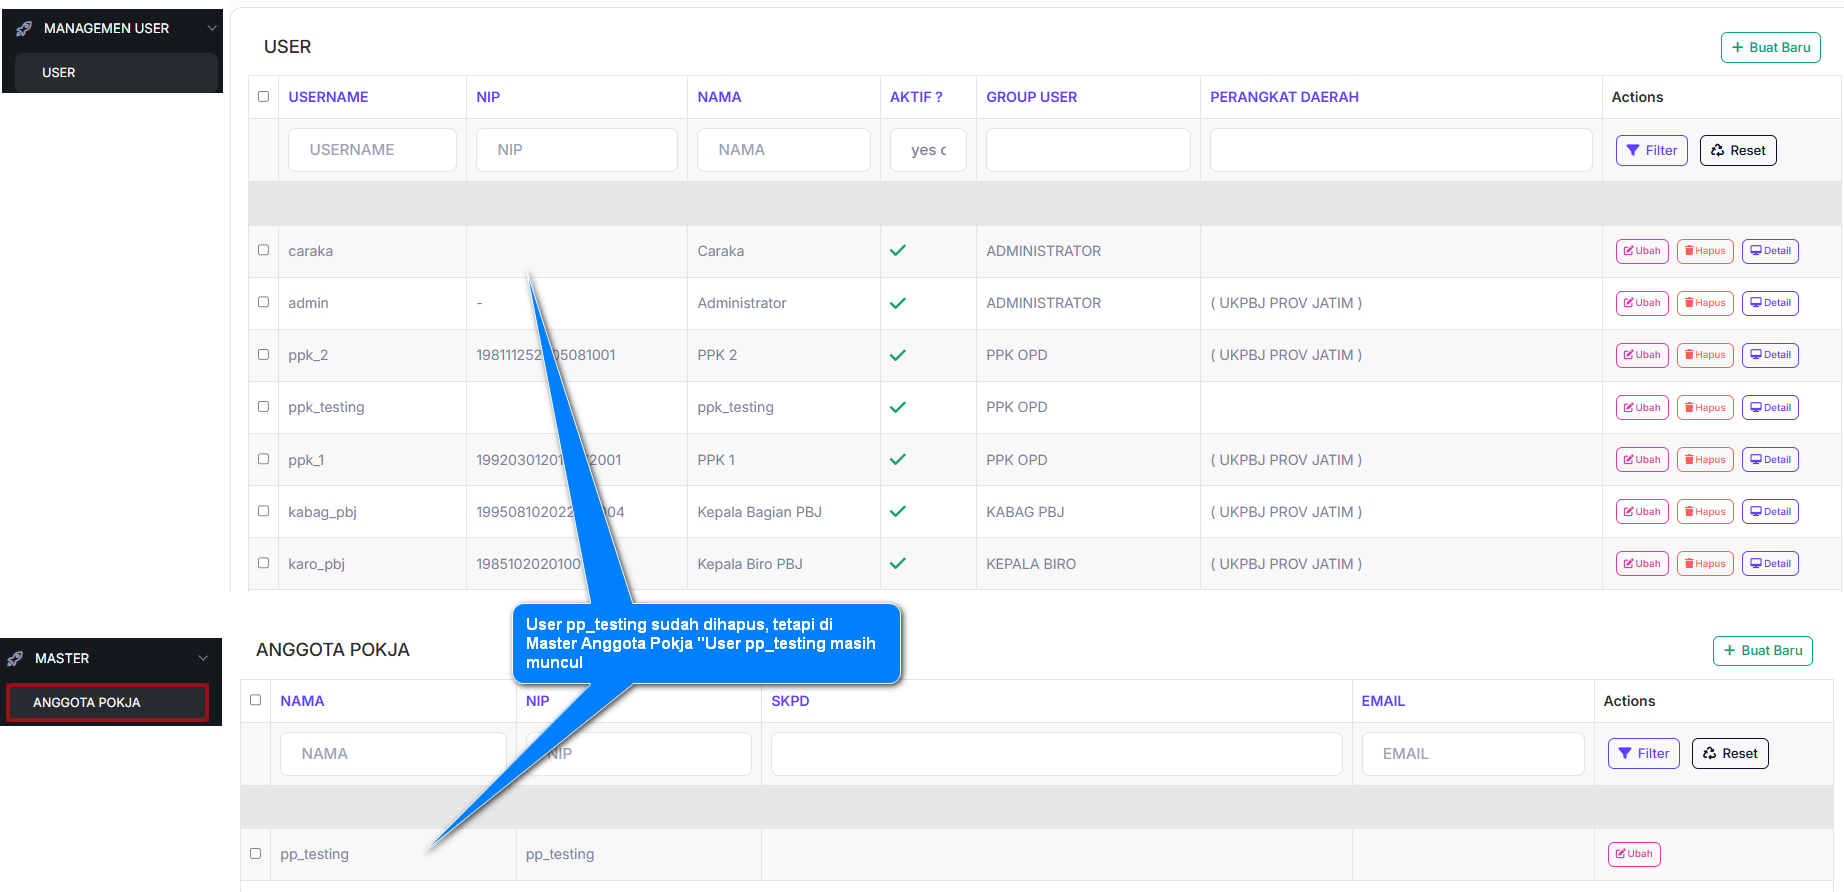
Task: Click Buat Baru in the USER section
Action: tap(1770, 47)
